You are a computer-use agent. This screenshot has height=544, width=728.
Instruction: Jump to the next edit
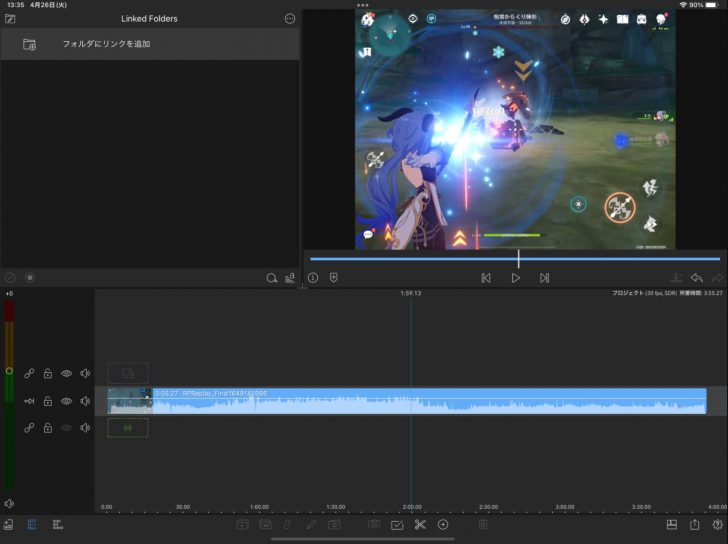(x=545, y=278)
